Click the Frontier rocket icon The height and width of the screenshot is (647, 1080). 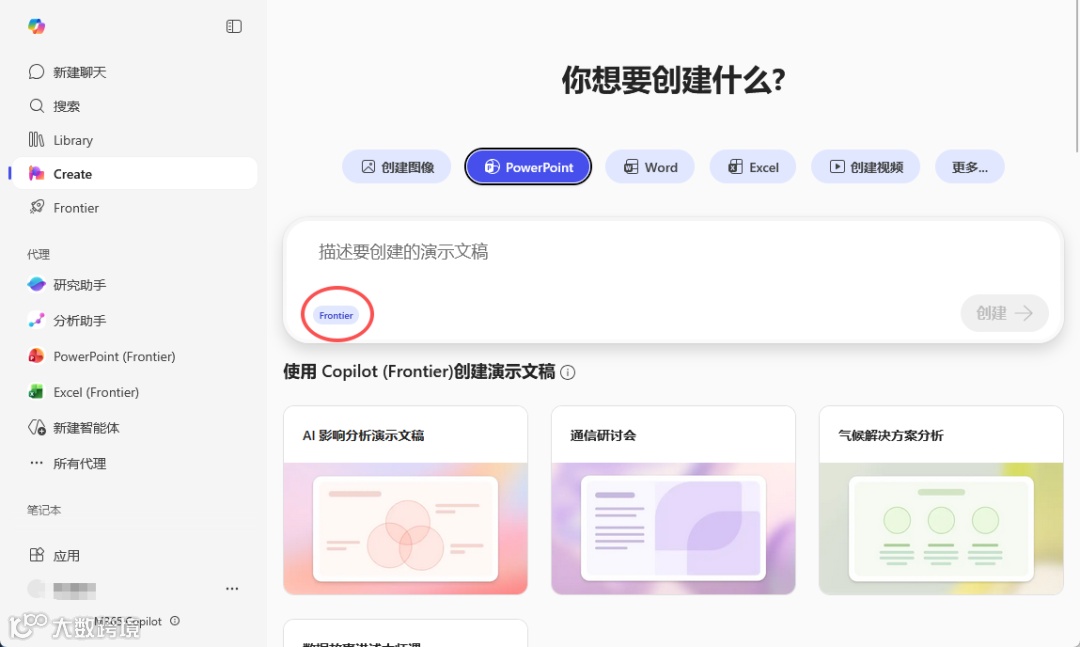coord(37,207)
